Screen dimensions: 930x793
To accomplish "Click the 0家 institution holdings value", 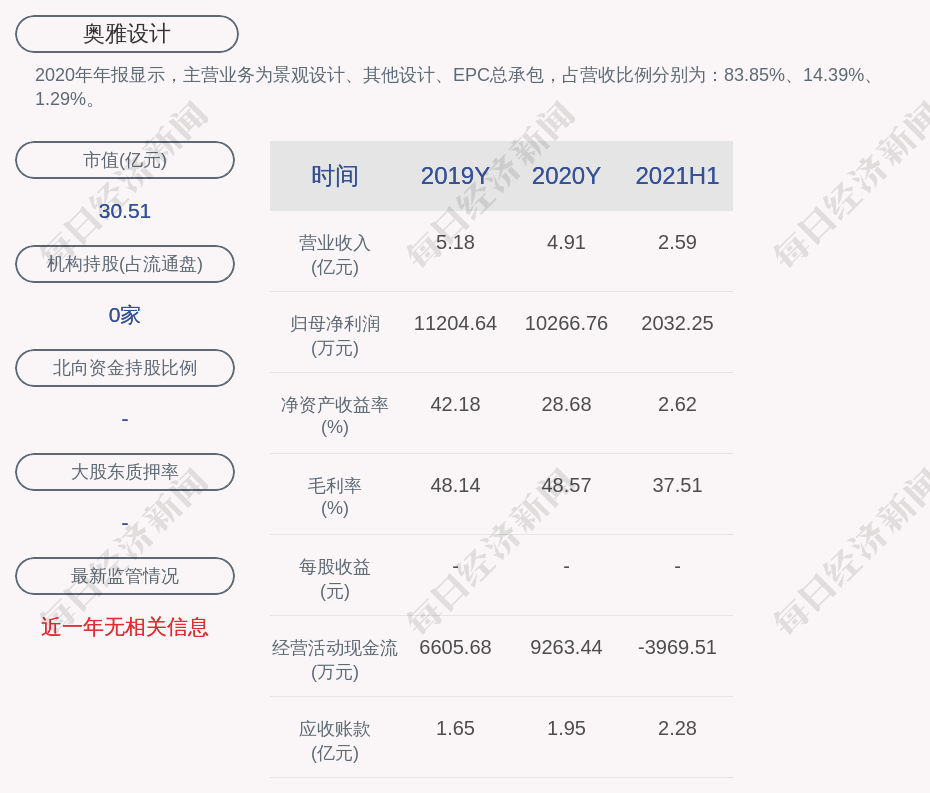I will click(125, 315).
